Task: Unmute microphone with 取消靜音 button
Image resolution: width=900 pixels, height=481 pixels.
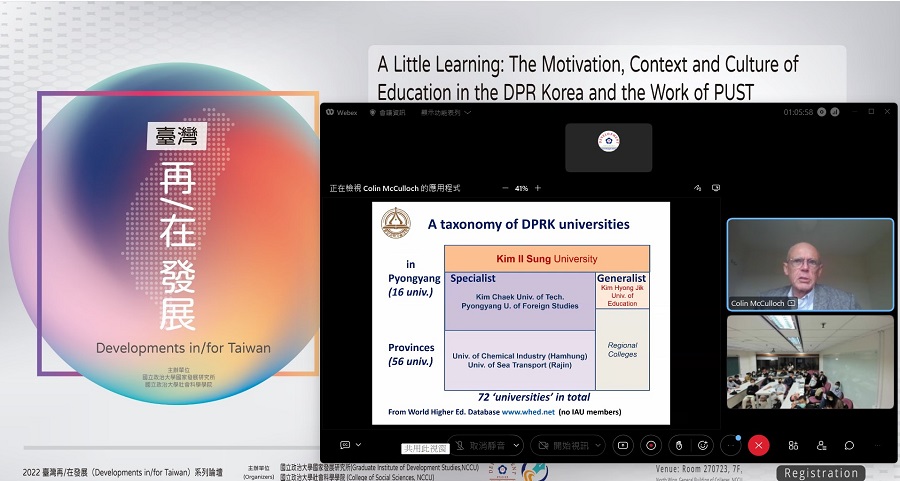Action: pyautogui.click(x=480, y=445)
